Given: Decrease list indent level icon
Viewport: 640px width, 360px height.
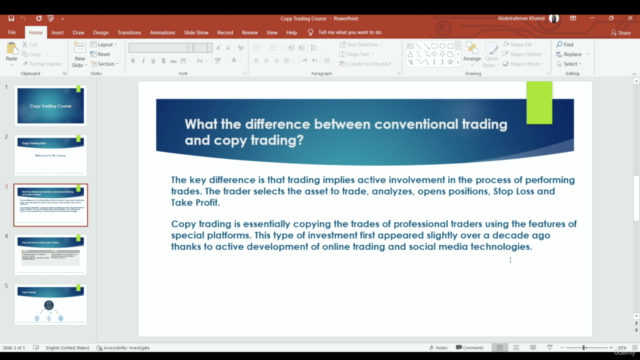Looking at the screenshot, I should (291, 48).
